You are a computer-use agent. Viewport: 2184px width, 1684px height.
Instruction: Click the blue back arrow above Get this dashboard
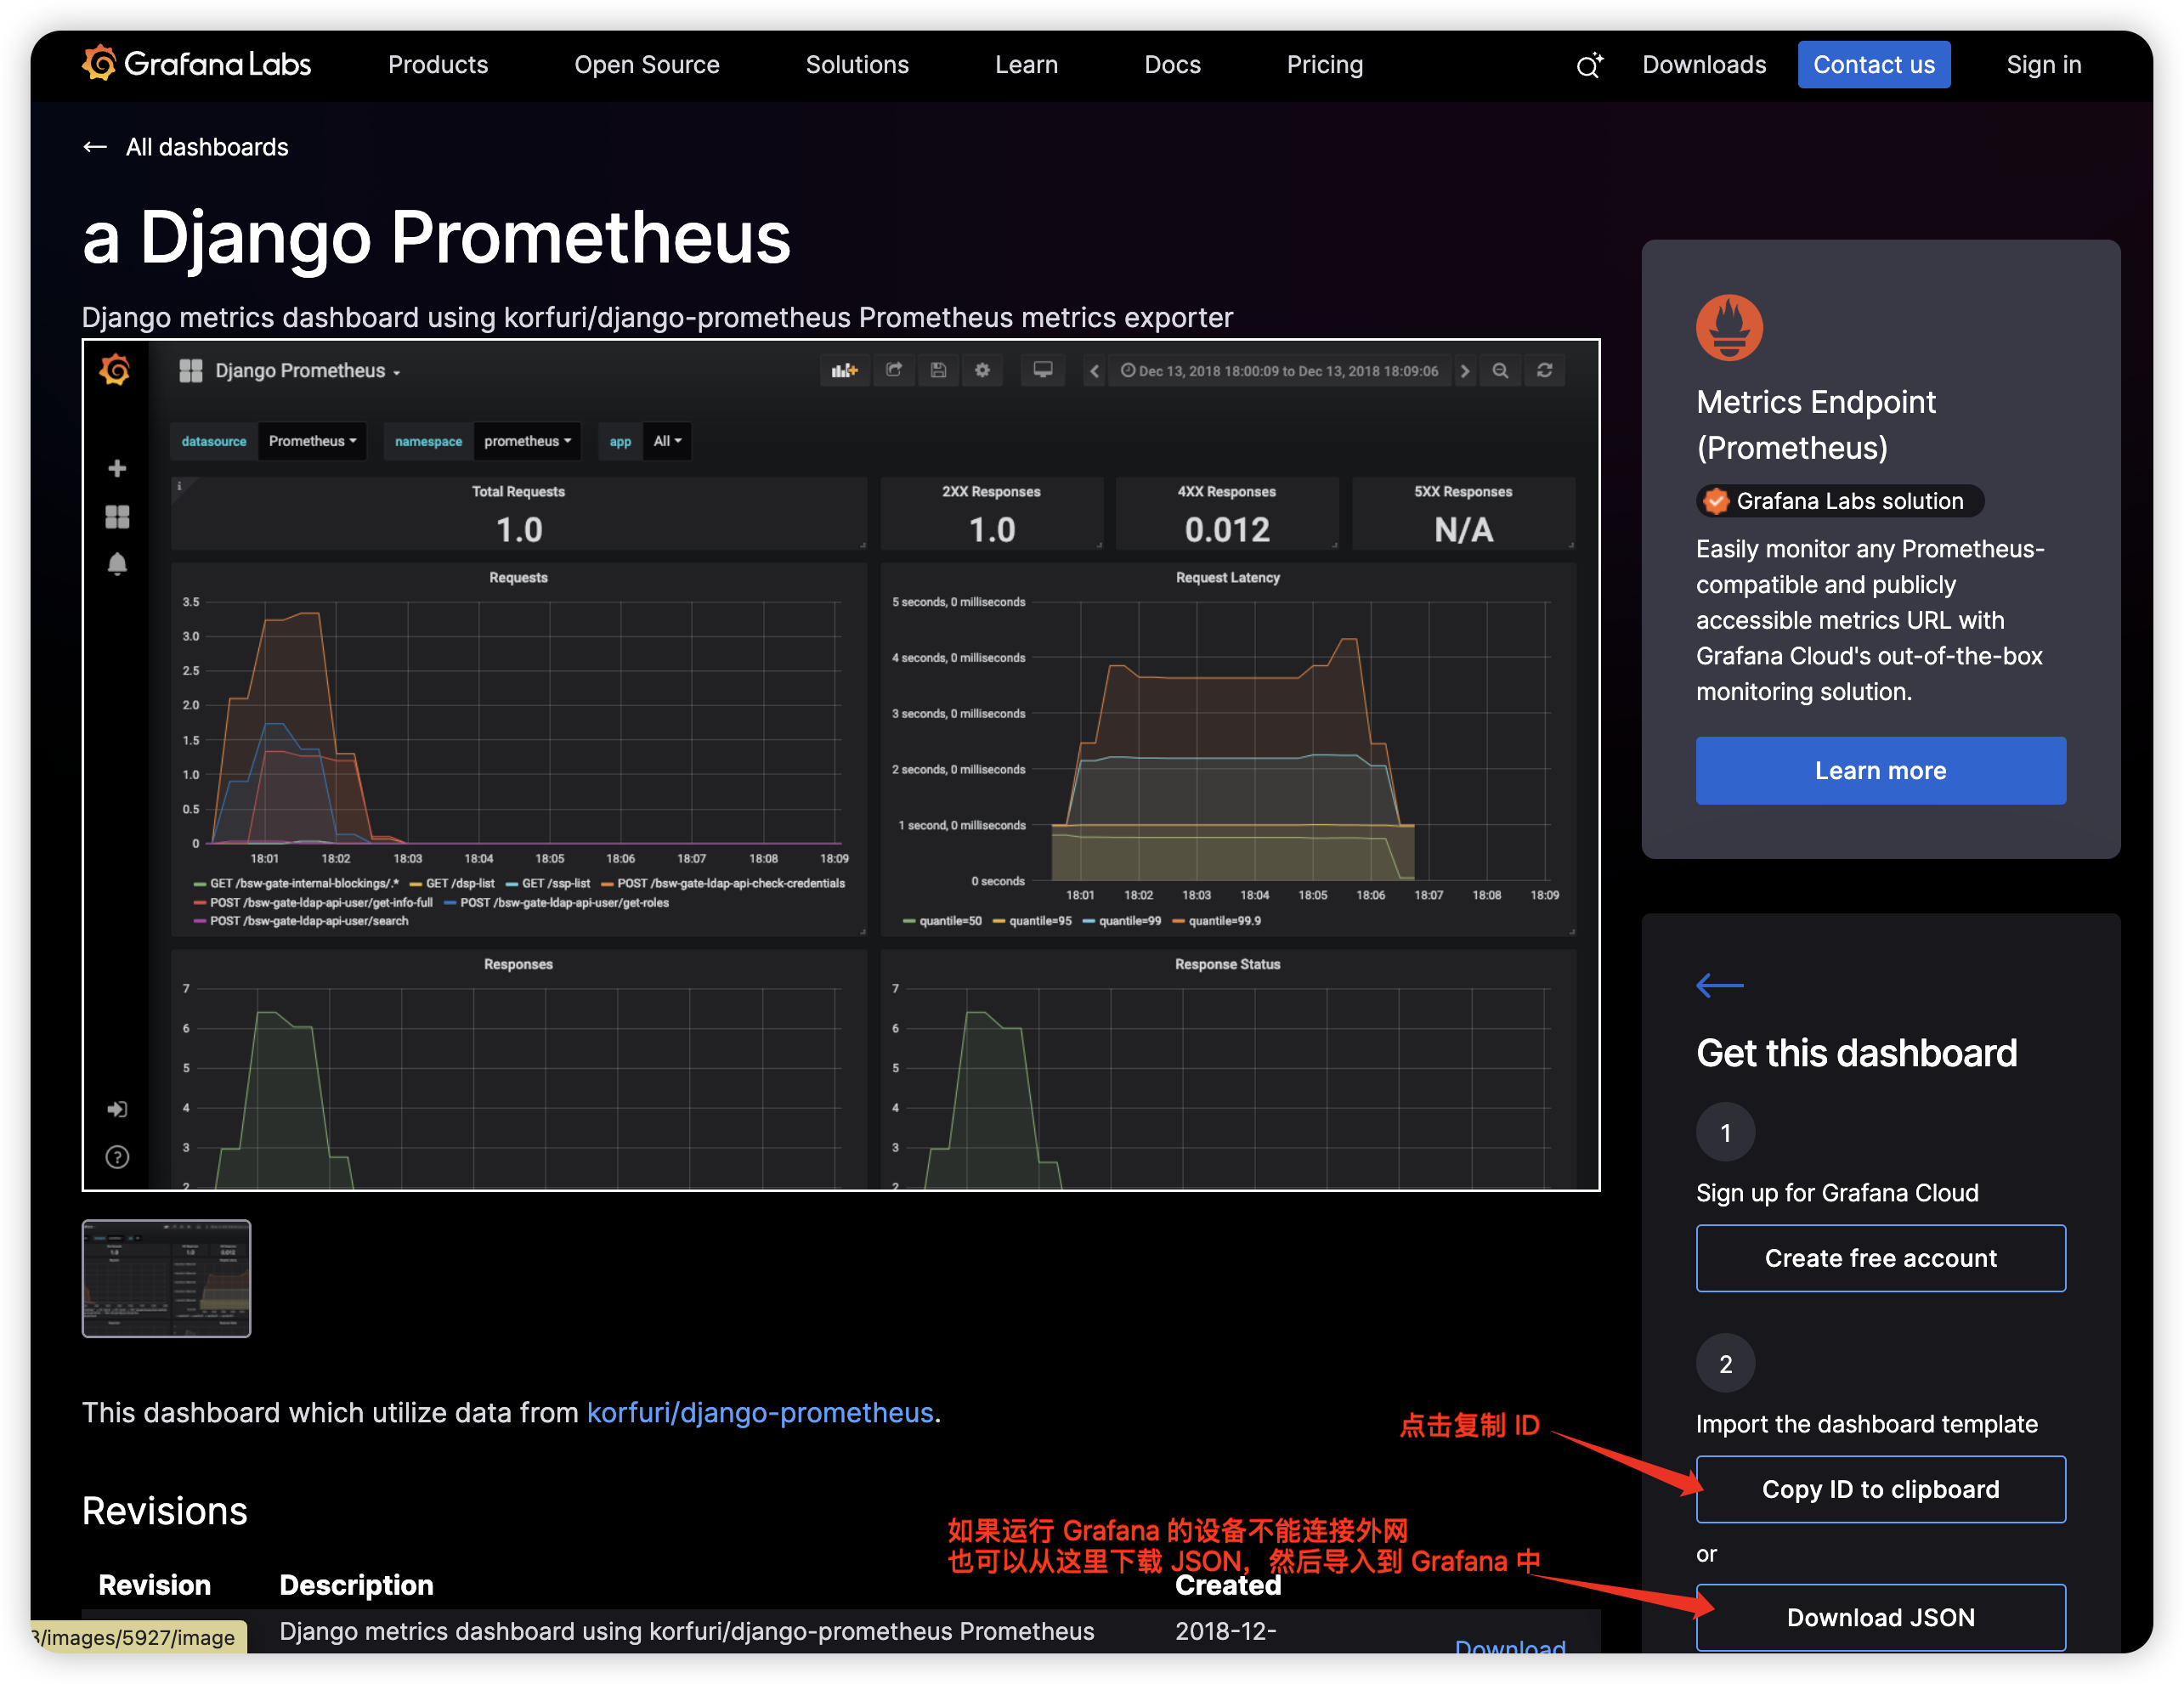click(x=1719, y=985)
